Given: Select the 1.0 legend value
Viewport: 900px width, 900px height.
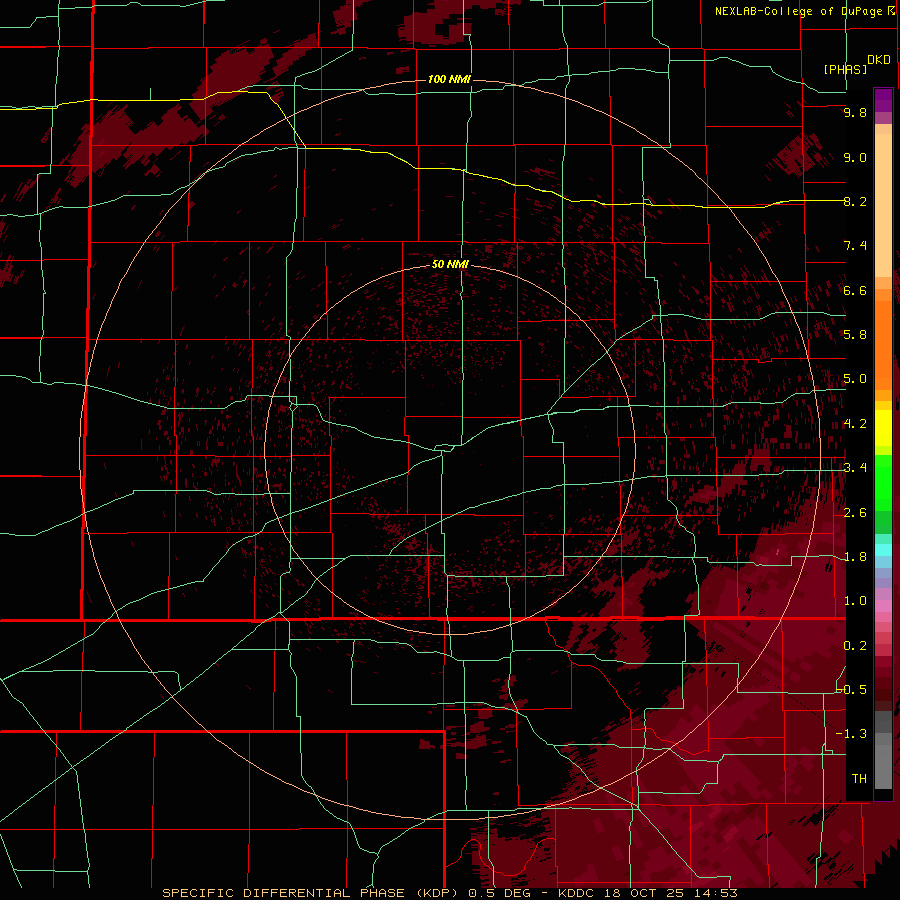Looking at the screenshot, I should 855,601.
